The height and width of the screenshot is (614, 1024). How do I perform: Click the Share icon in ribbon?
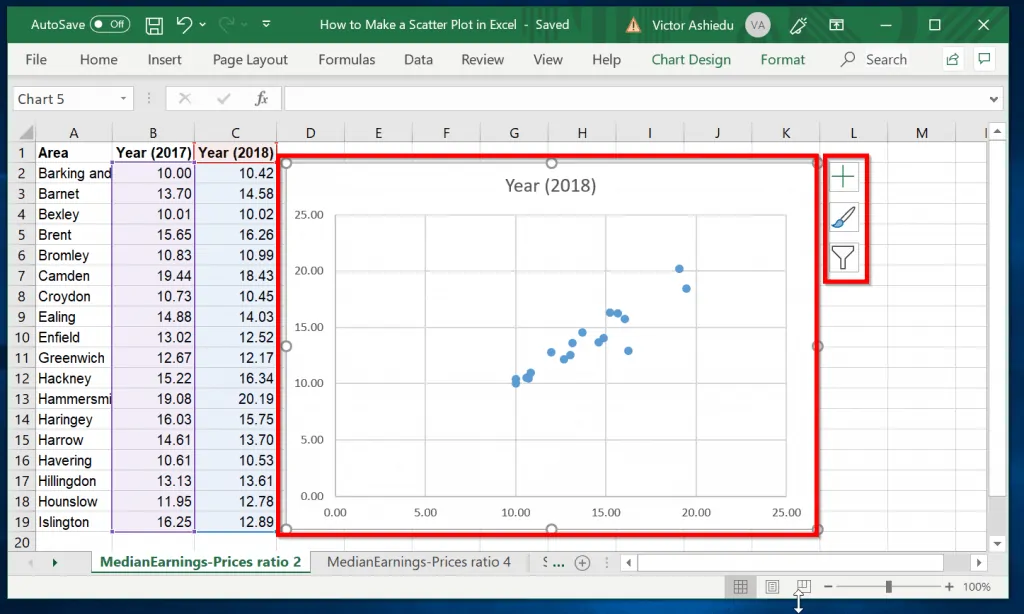(952, 59)
